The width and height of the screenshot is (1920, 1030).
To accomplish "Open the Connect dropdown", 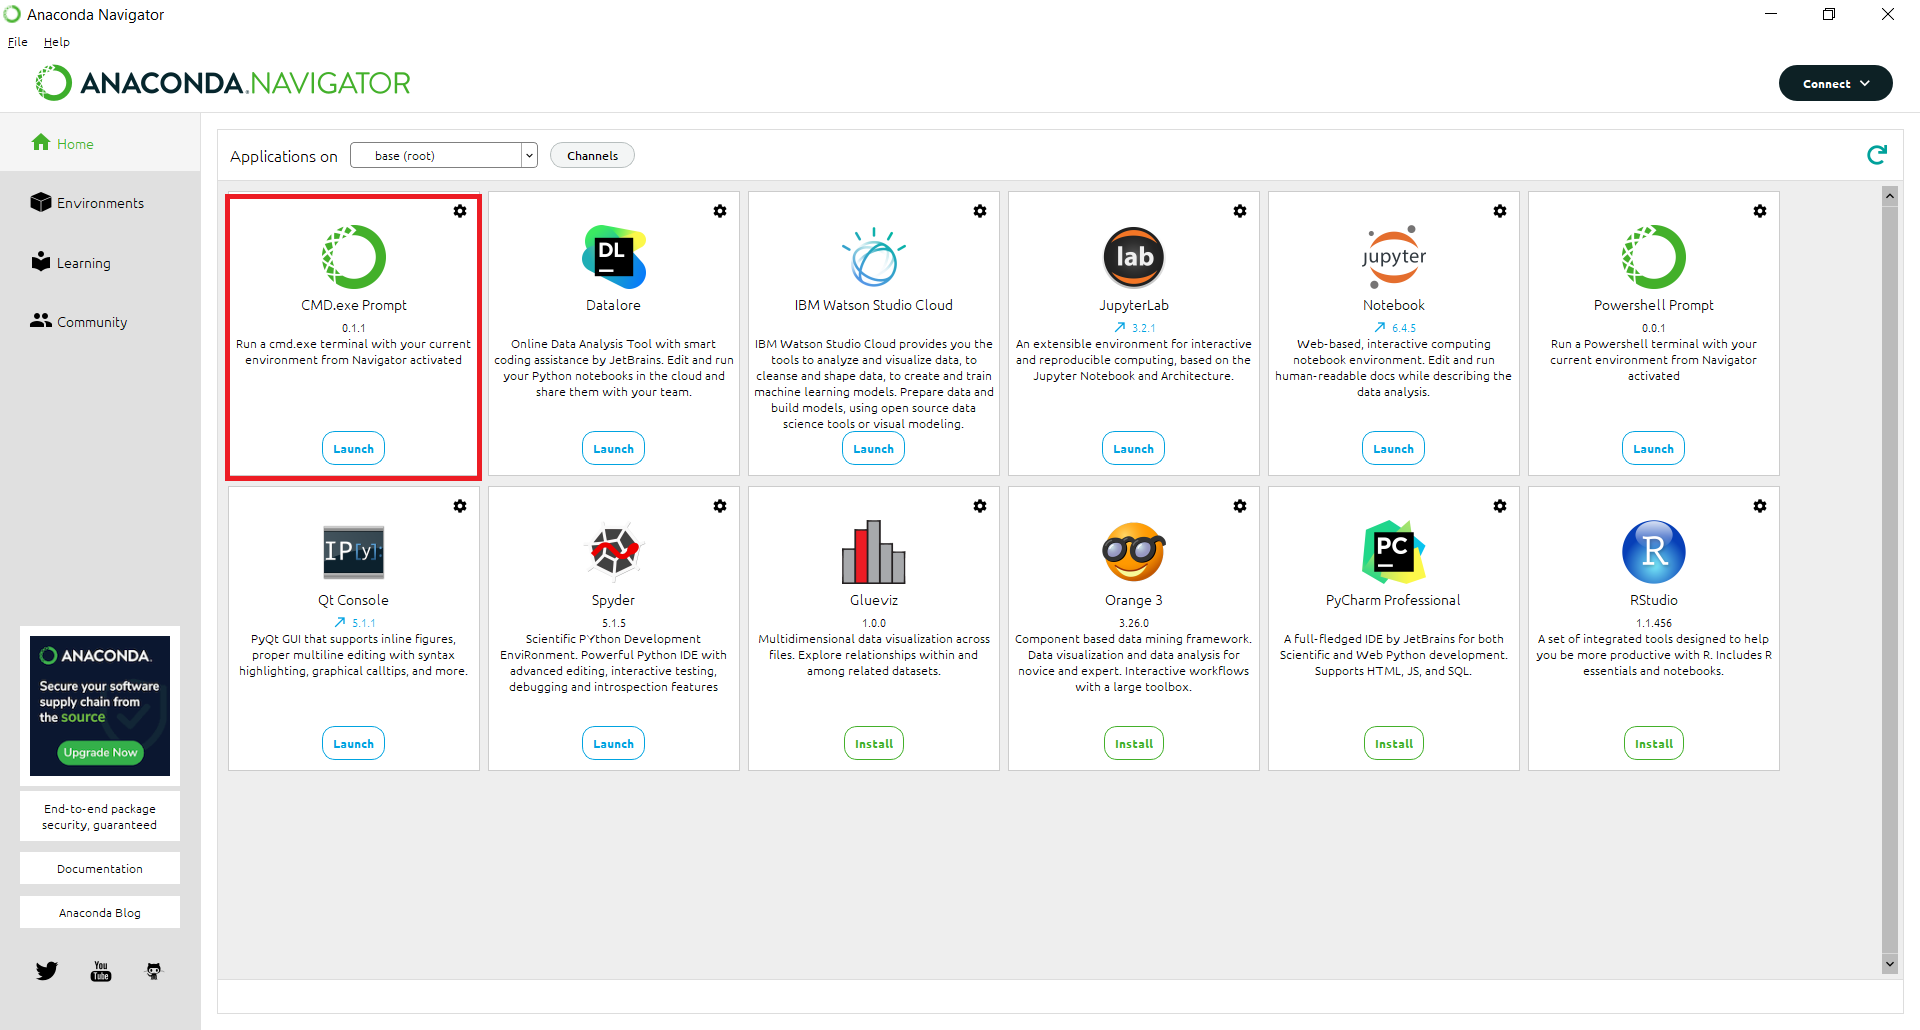I will pos(1836,83).
